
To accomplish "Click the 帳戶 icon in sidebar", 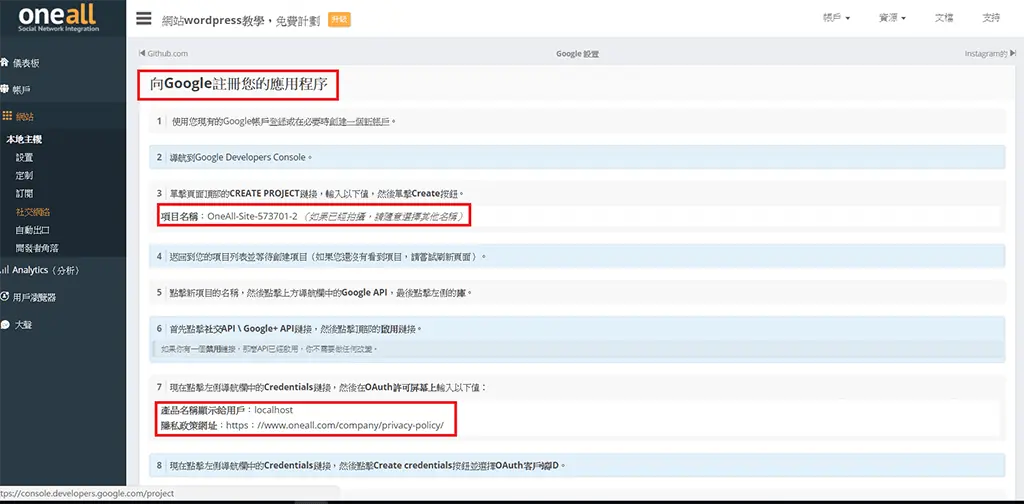I will [5, 89].
